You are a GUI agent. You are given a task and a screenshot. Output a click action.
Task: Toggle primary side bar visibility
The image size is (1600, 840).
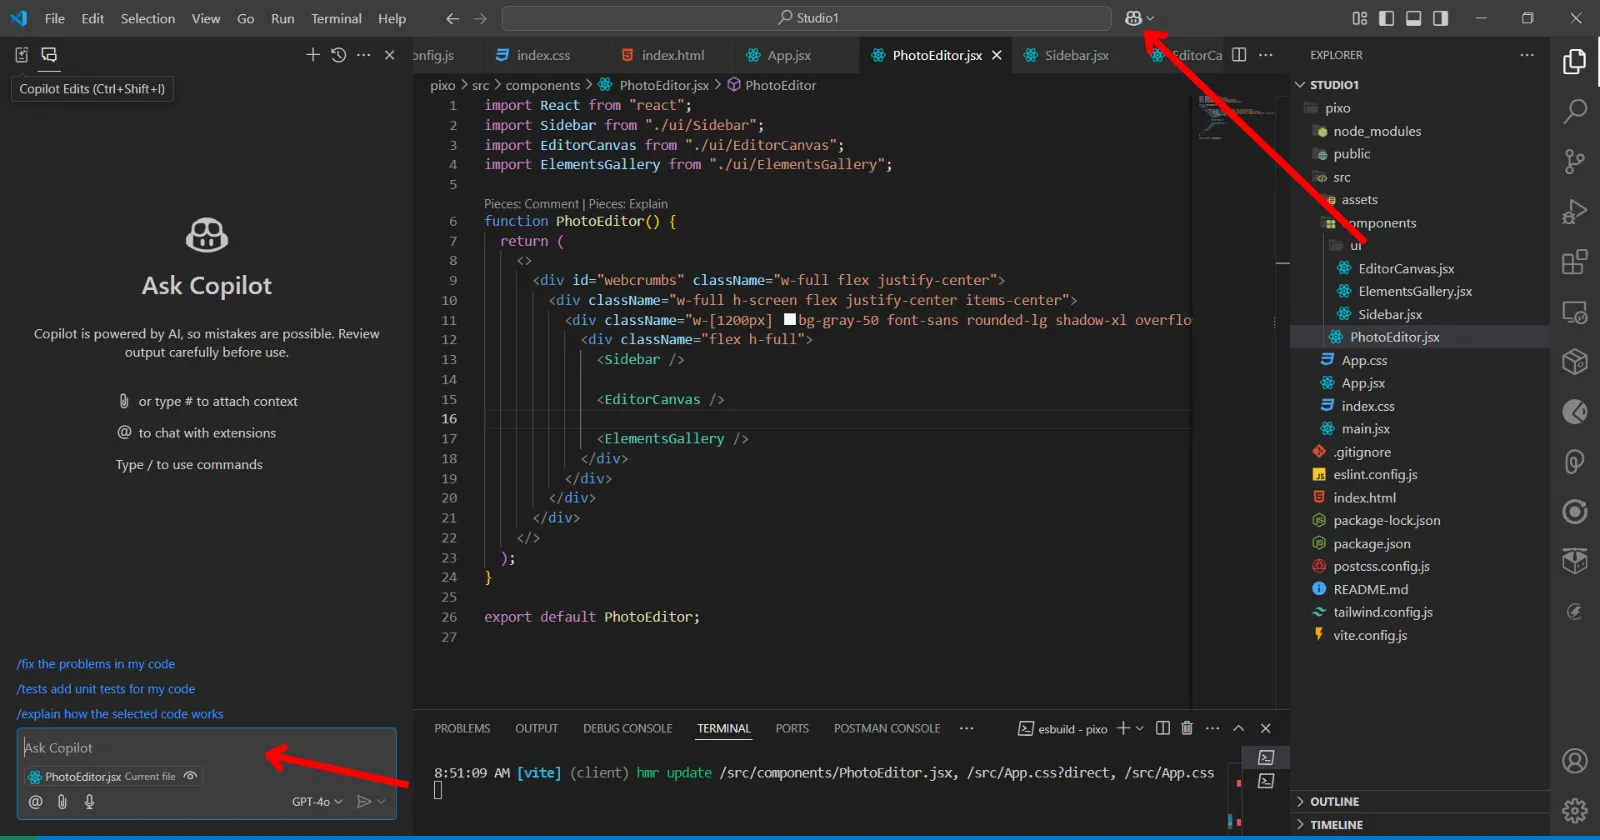point(1386,18)
